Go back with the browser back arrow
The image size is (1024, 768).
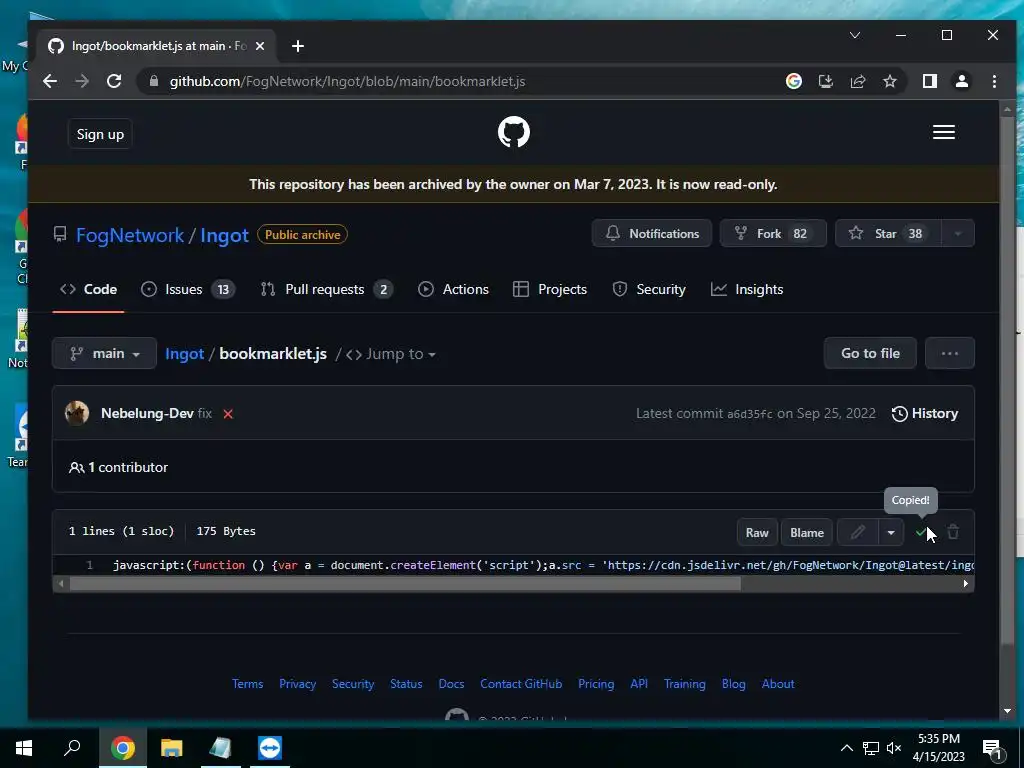point(50,81)
